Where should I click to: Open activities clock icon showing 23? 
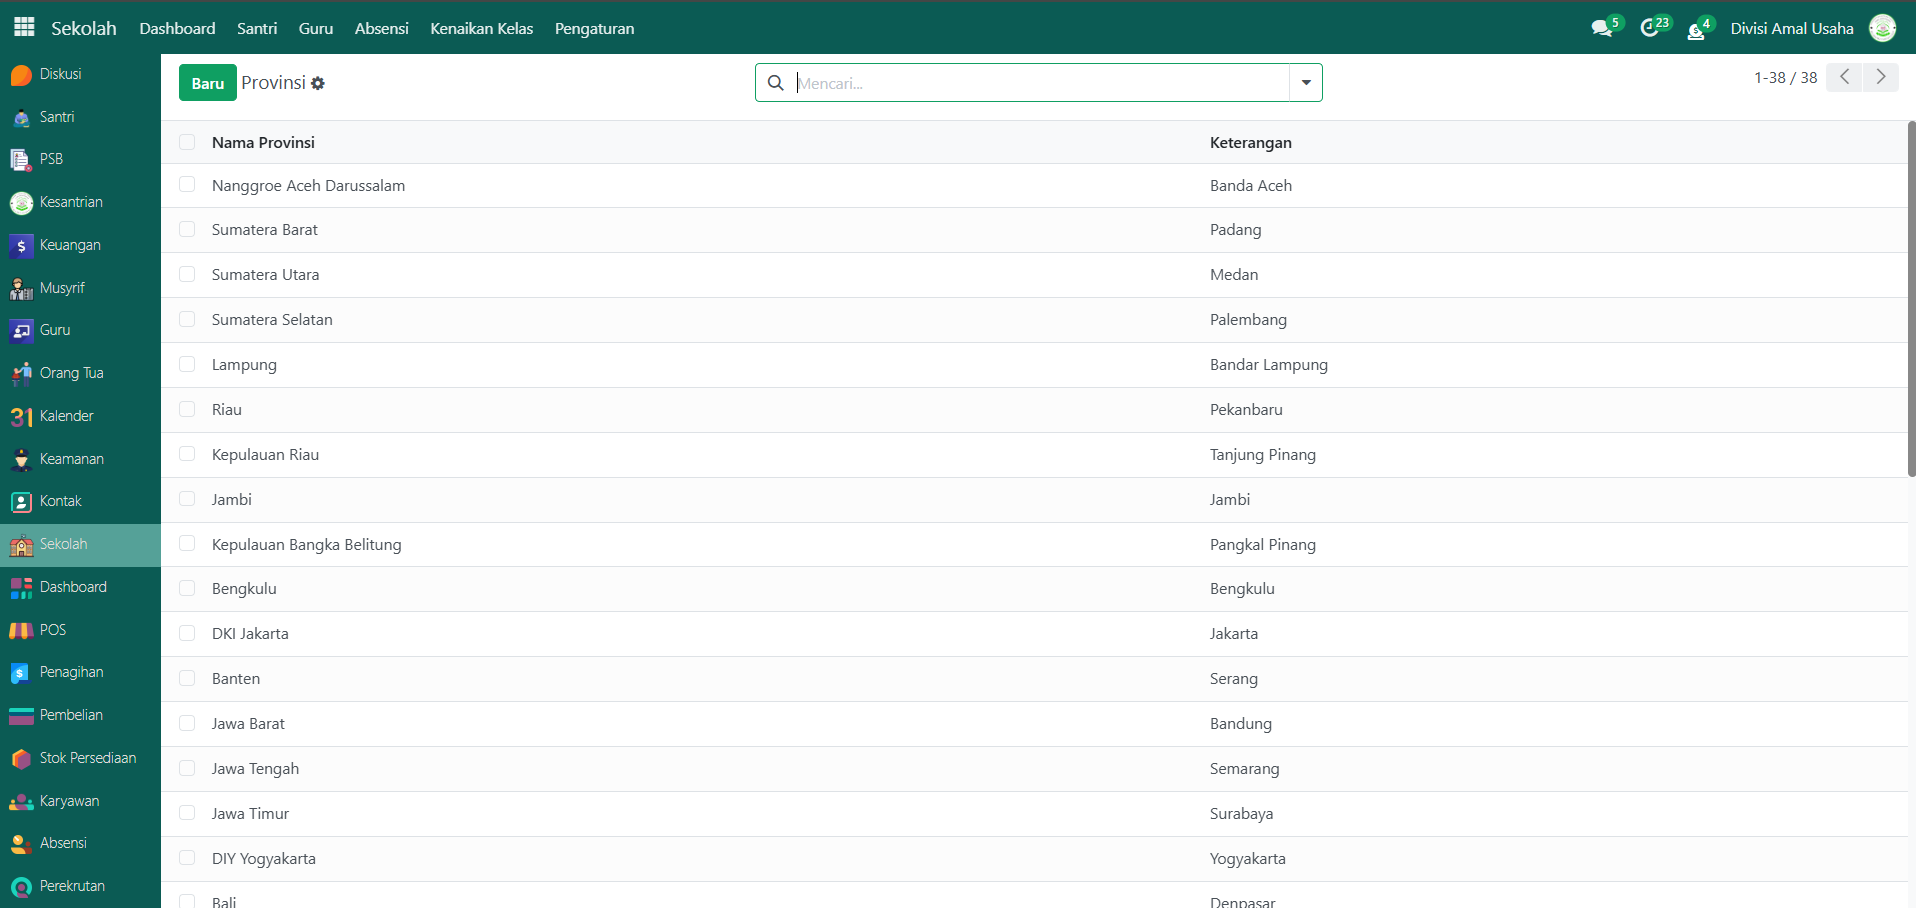(1650, 28)
